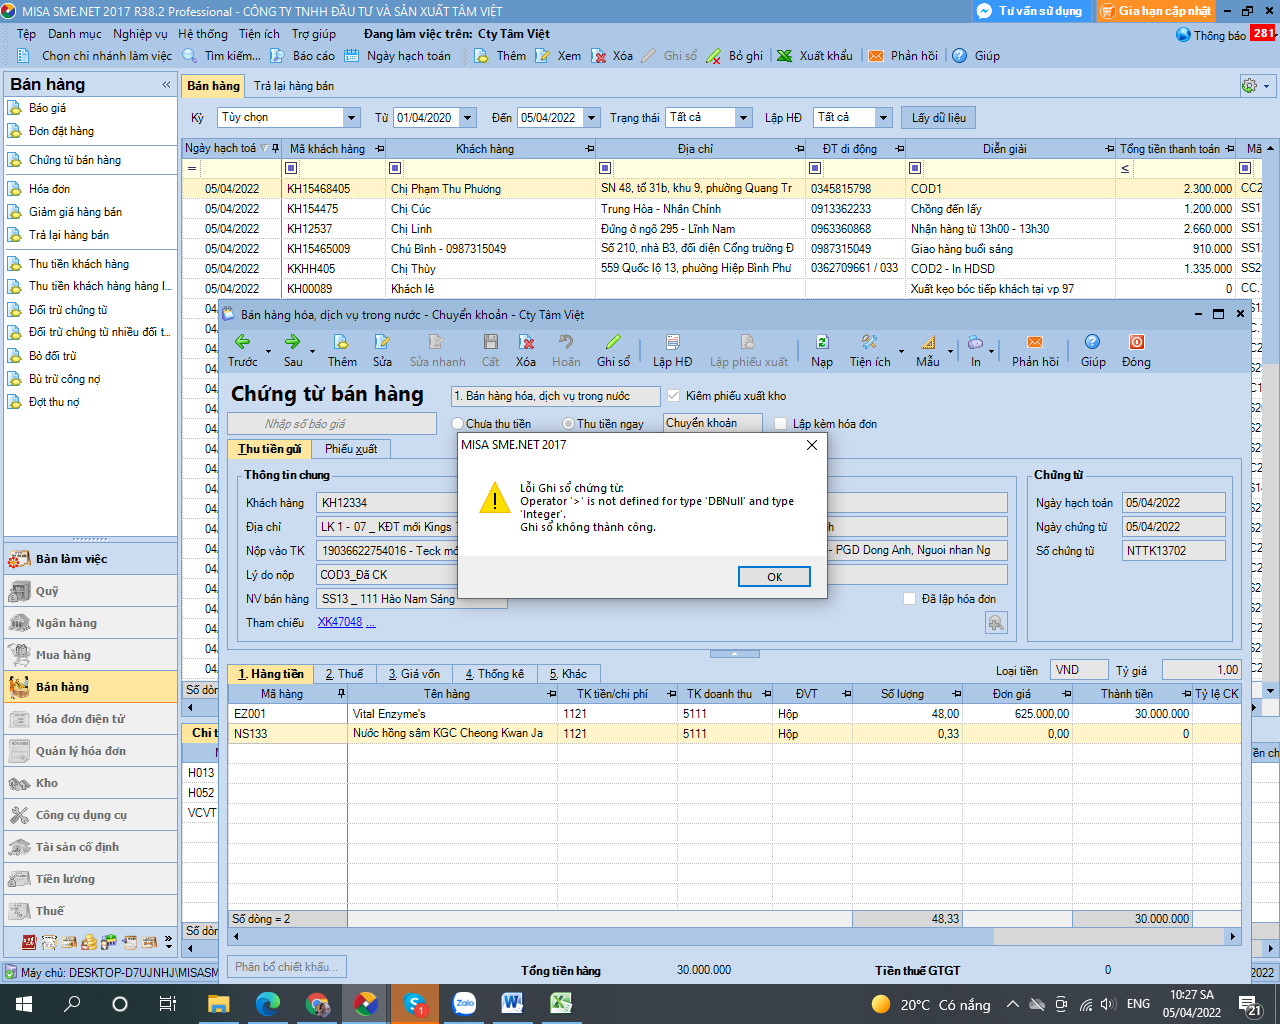Open settings gear dropdown at top right
Screen dimensions: 1280x1024
(x=1255, y=86)
